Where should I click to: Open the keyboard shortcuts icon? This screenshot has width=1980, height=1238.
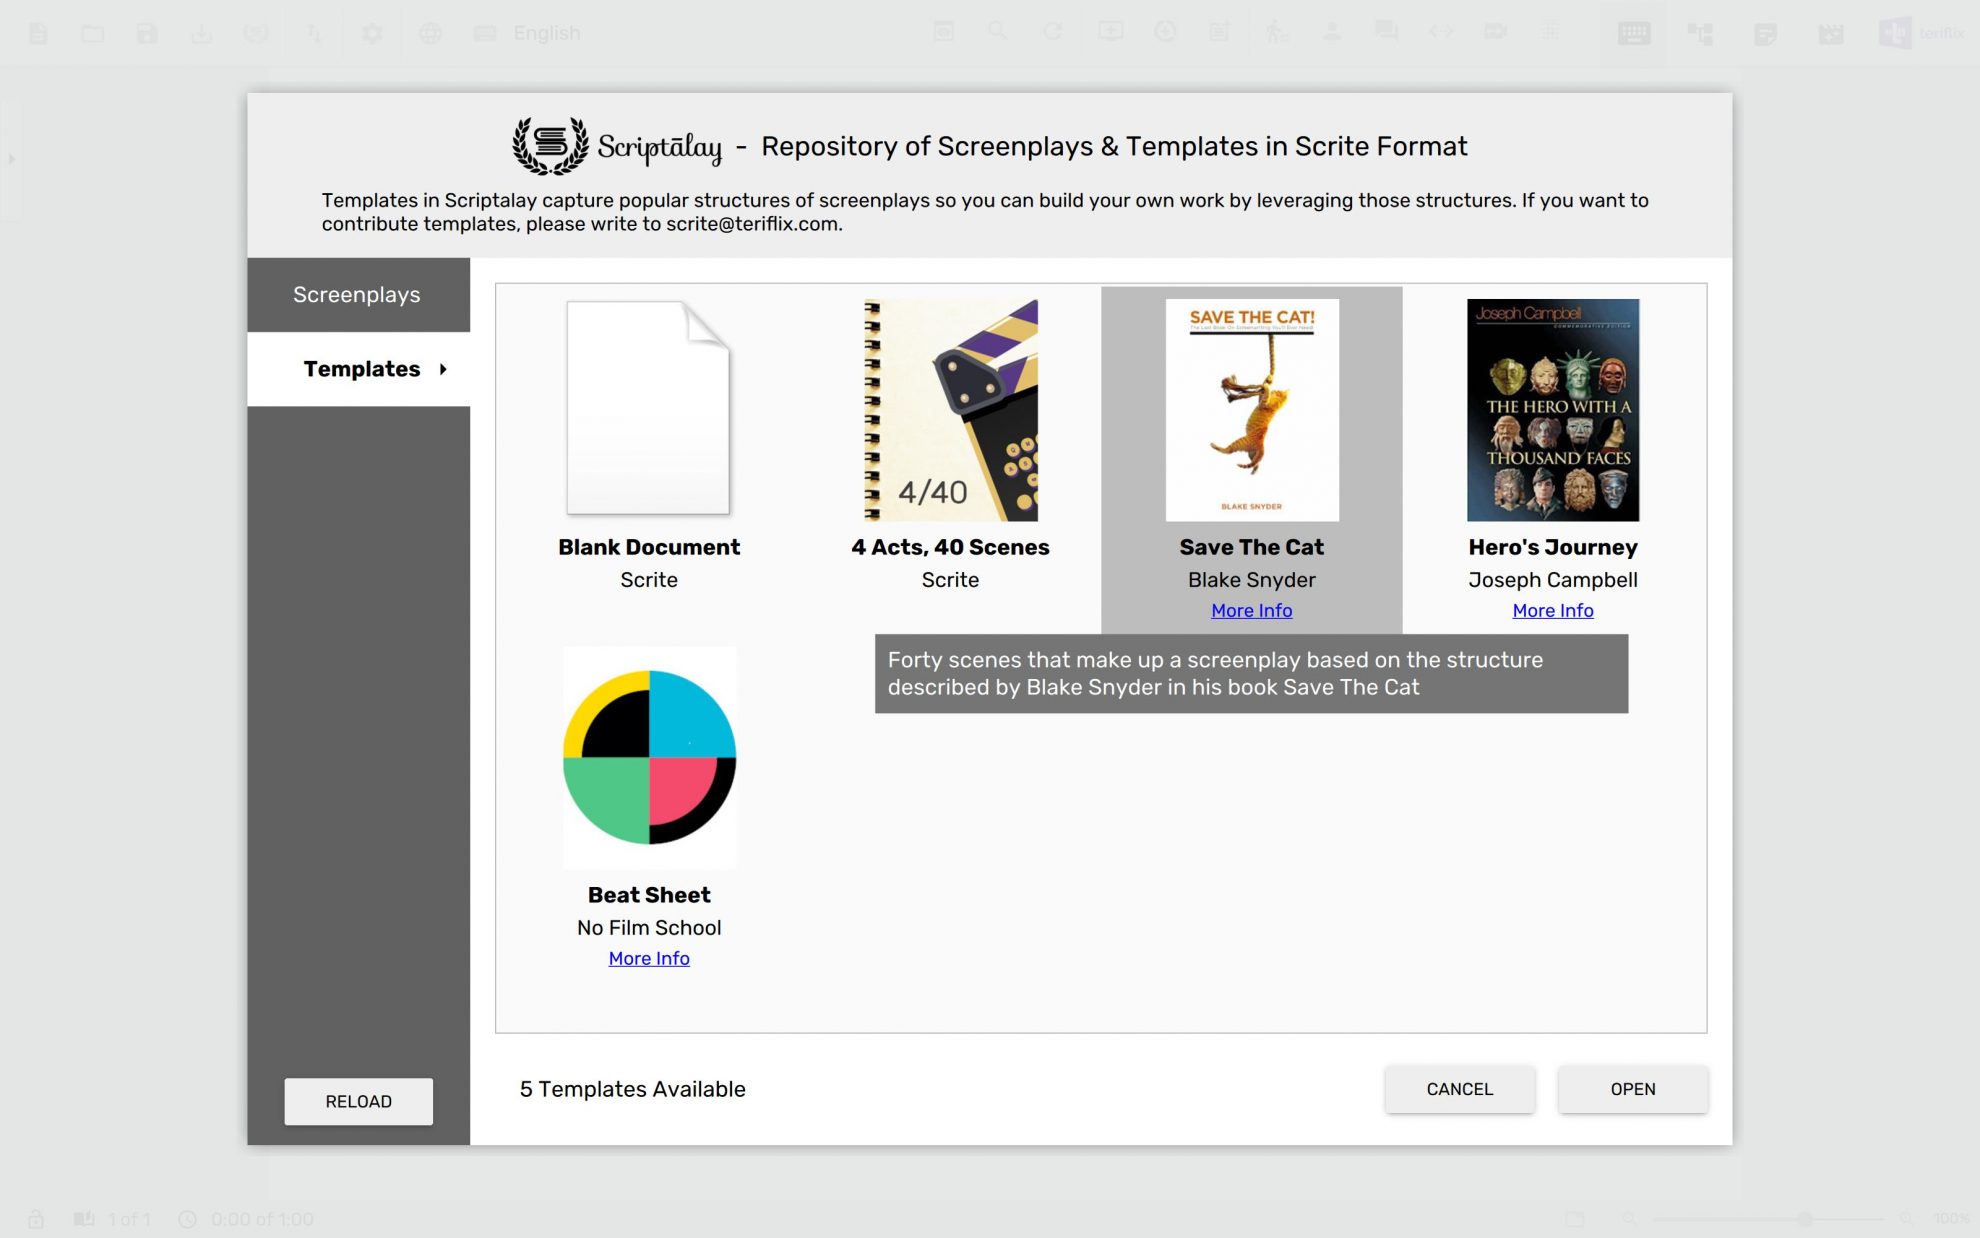click(x=1632, y=31)
